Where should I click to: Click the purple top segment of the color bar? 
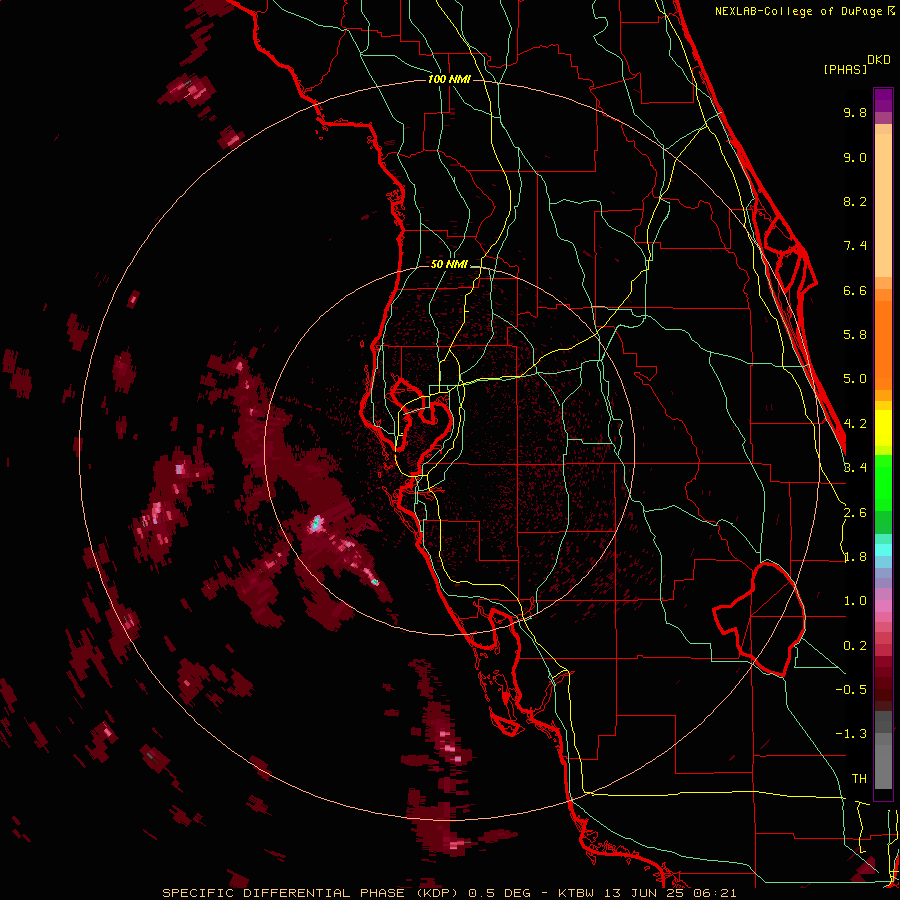(x=883, y=100)
